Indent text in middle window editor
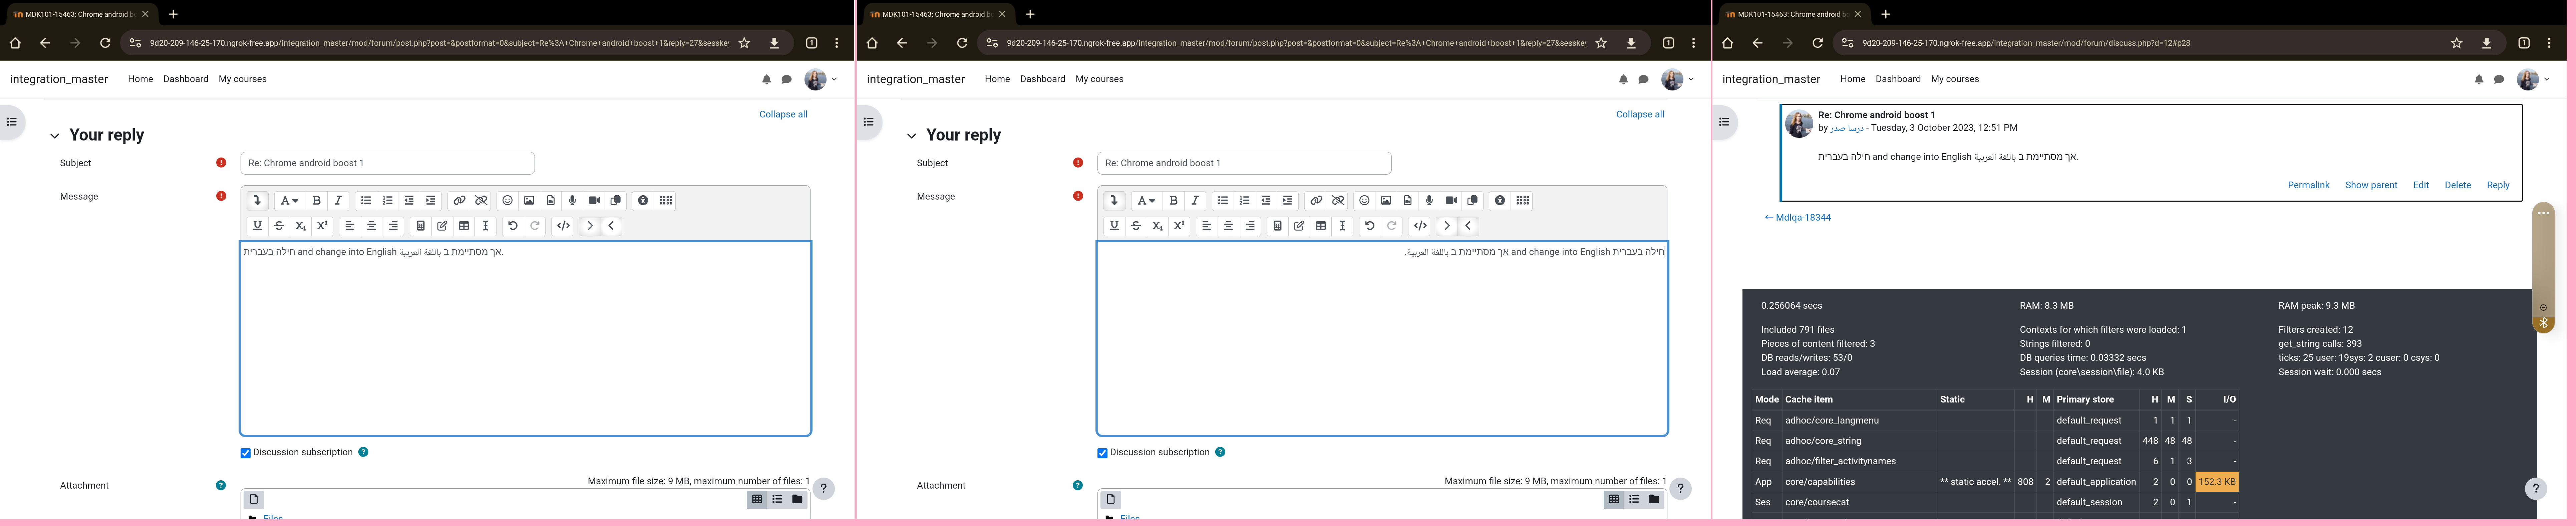This screenshot has height=526, width=2576. [1288, 201]
